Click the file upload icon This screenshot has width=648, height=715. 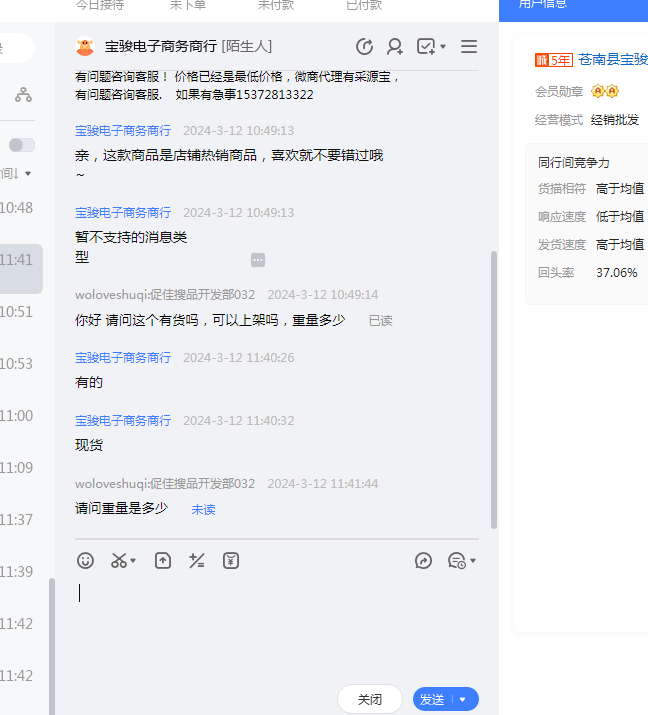click(x=163, y=561)
